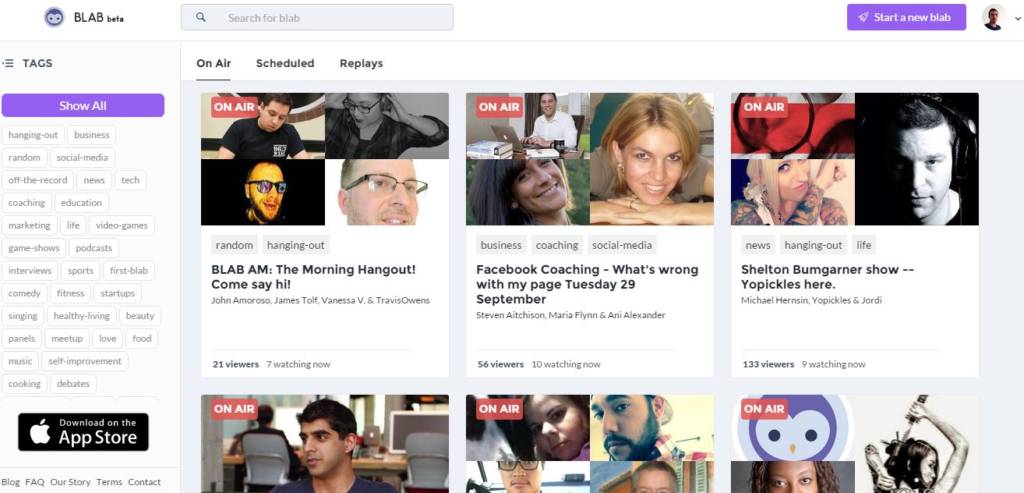Click the Facebook Coaching blab title
1024x493 pixels.
tap(587, 284)
